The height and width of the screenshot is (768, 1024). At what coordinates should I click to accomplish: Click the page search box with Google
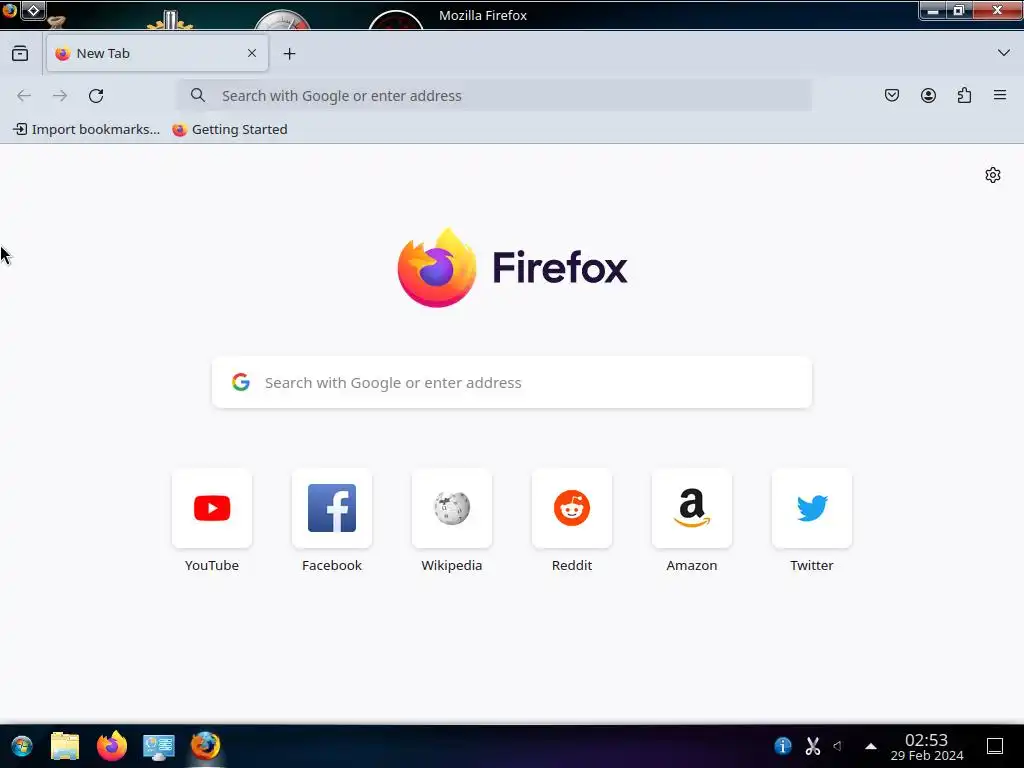[512, 383]
